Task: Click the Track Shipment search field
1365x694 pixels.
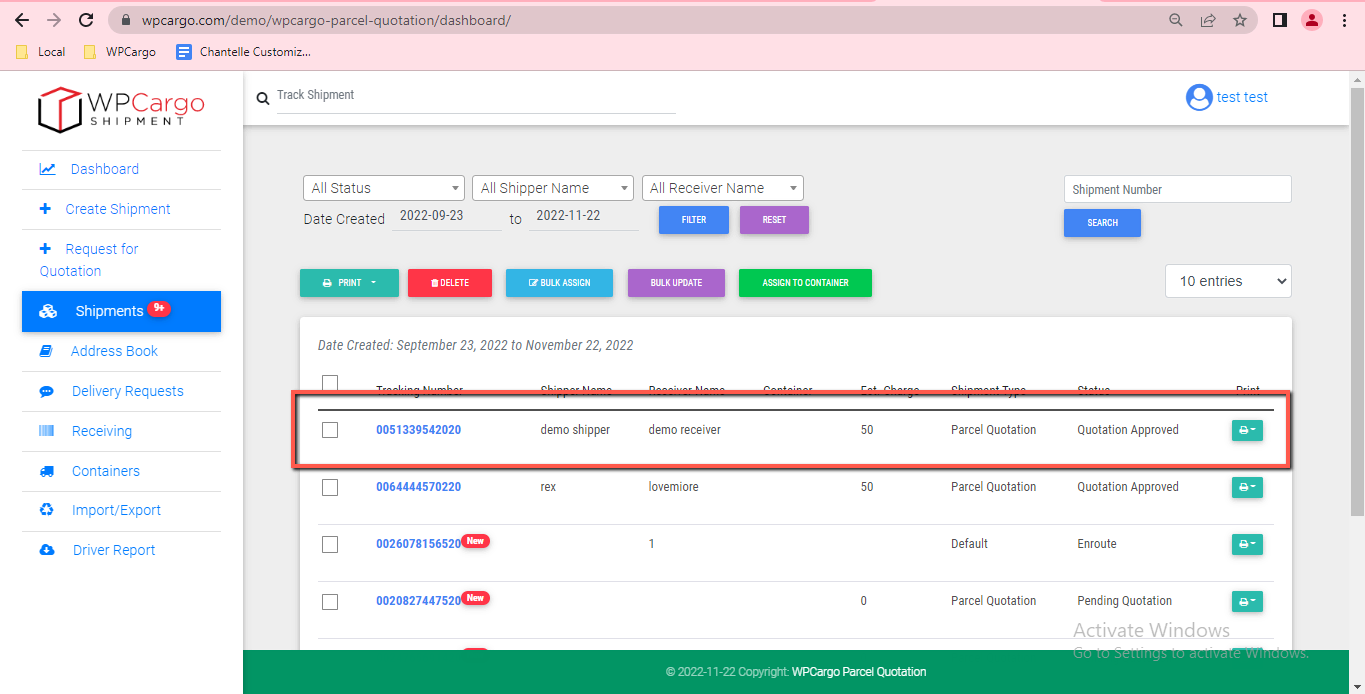Action: click(x=476, y=96)
